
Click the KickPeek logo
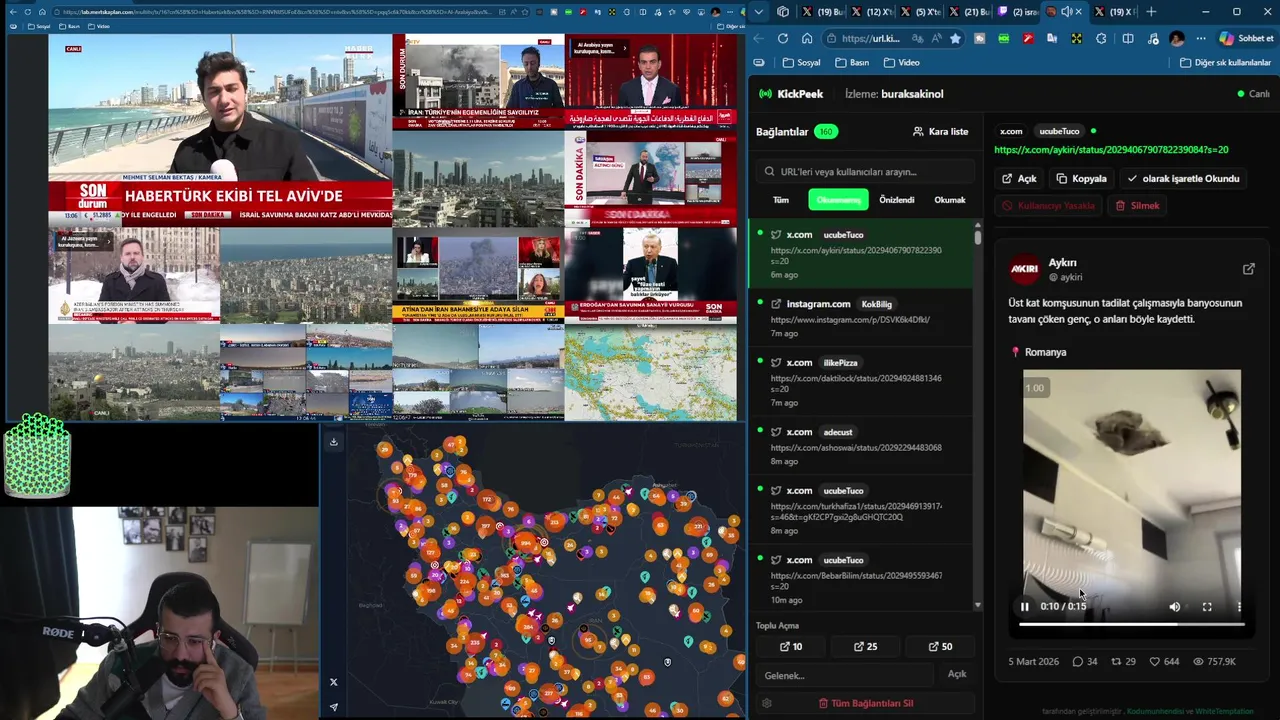[x=791, y=94]
